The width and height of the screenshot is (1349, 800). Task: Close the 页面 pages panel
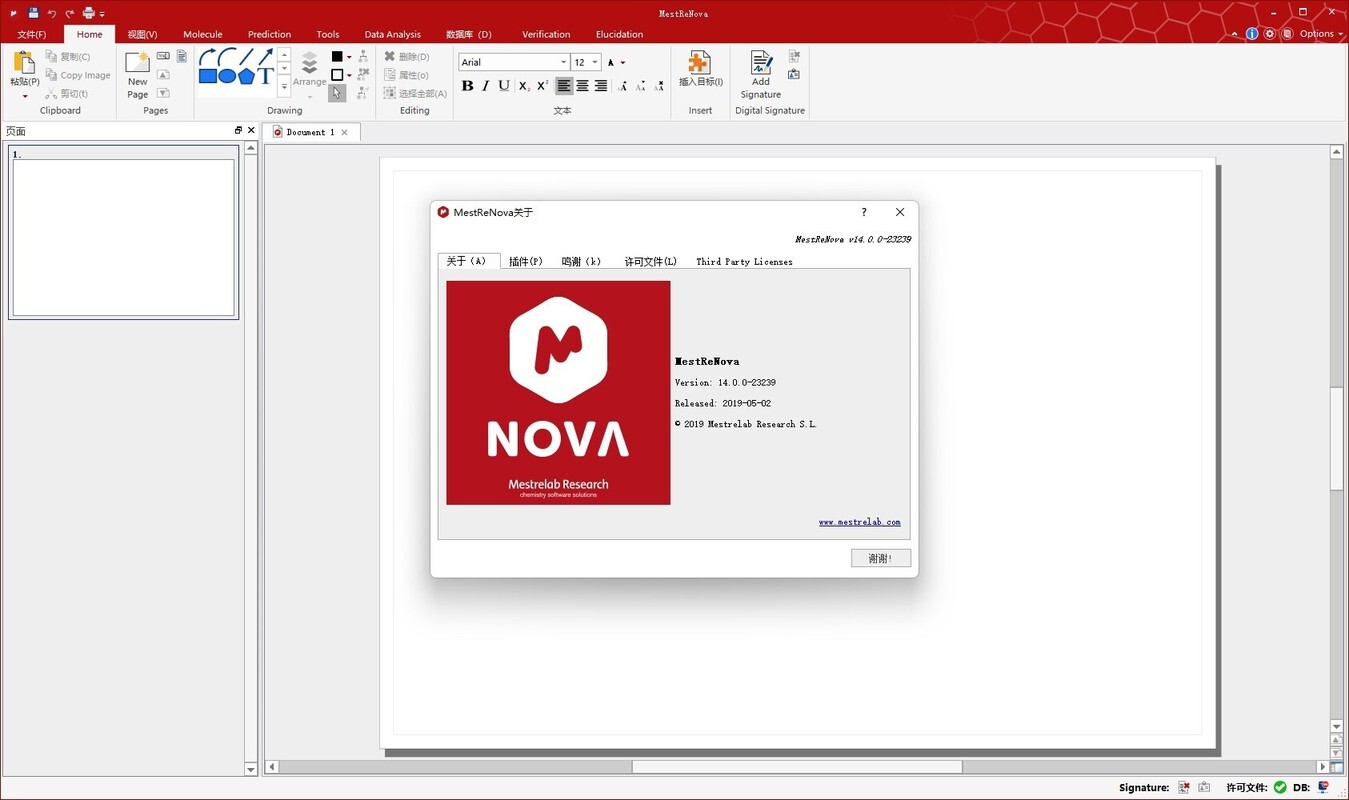[251, 130]
